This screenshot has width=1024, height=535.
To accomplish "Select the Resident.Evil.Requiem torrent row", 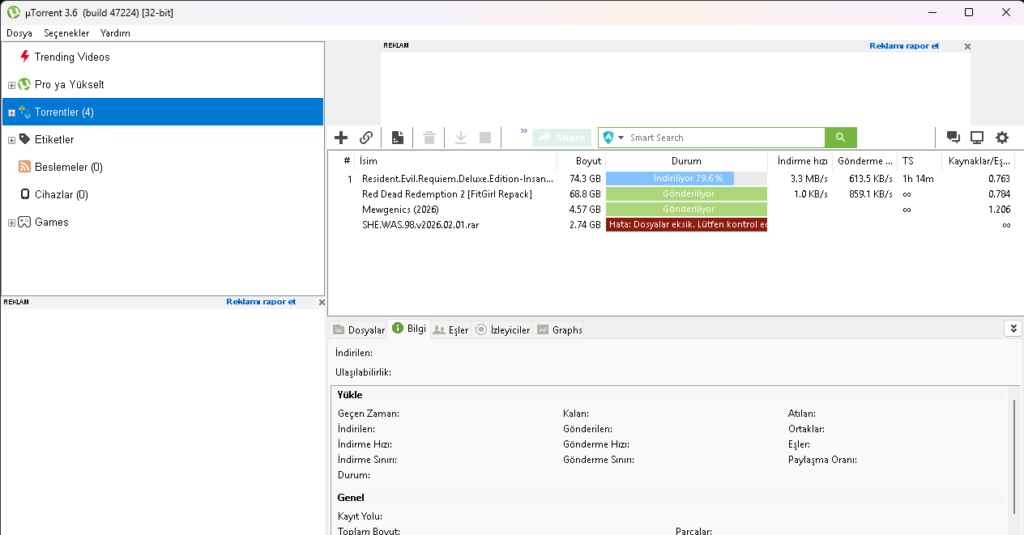I will click(675, 178).
